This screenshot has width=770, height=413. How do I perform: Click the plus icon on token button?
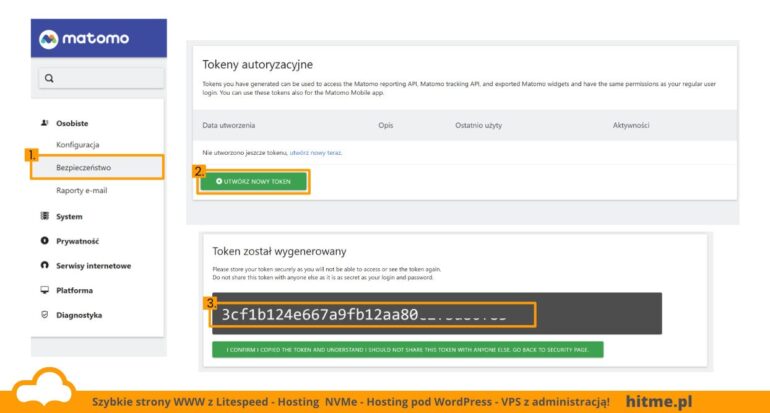[x=219, y=181]
